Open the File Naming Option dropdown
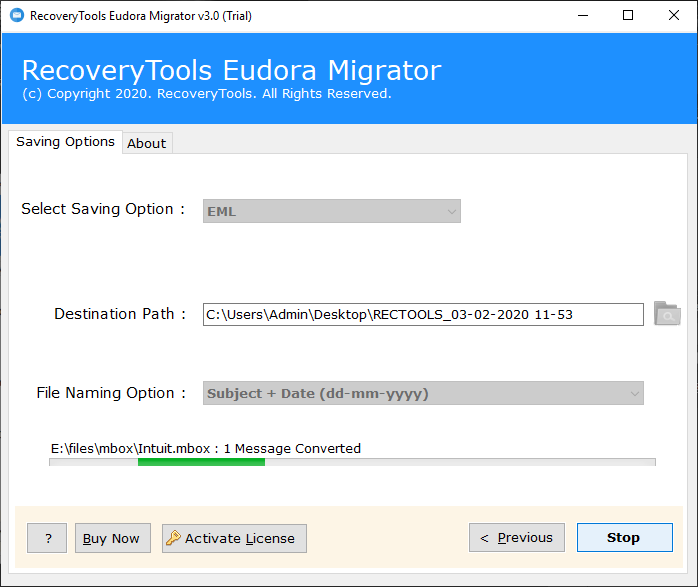 tap(423, 393)
